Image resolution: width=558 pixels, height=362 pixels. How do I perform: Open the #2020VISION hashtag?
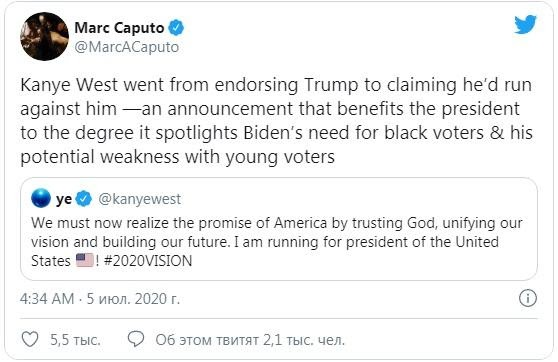coord(148,261)
